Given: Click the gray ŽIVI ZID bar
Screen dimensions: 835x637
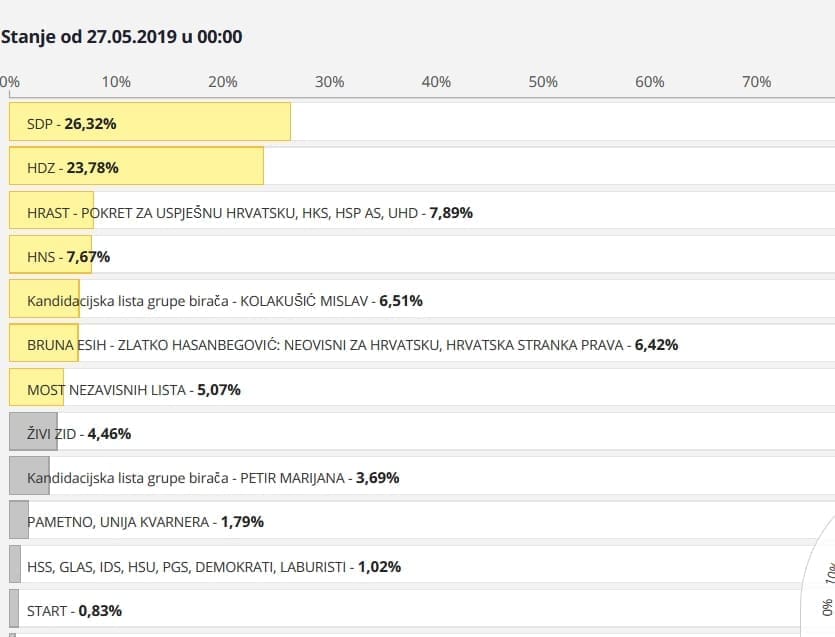Looking at the screenshot, I should [33, 433].
